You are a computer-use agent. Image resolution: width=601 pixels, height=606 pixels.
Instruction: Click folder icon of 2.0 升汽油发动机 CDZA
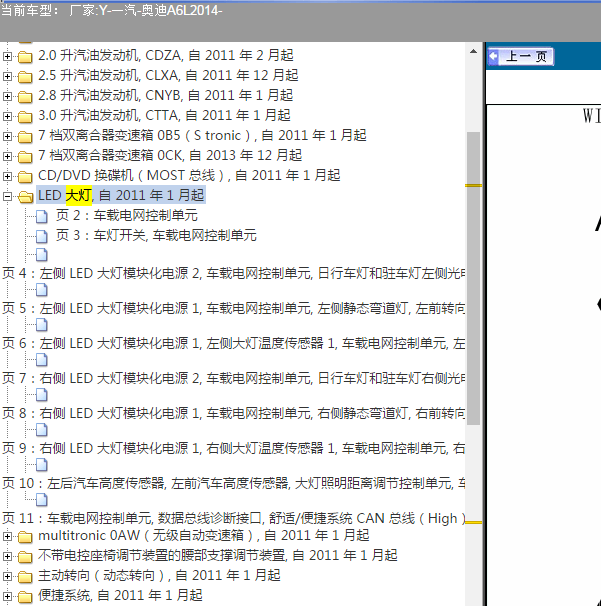[25, 57]
